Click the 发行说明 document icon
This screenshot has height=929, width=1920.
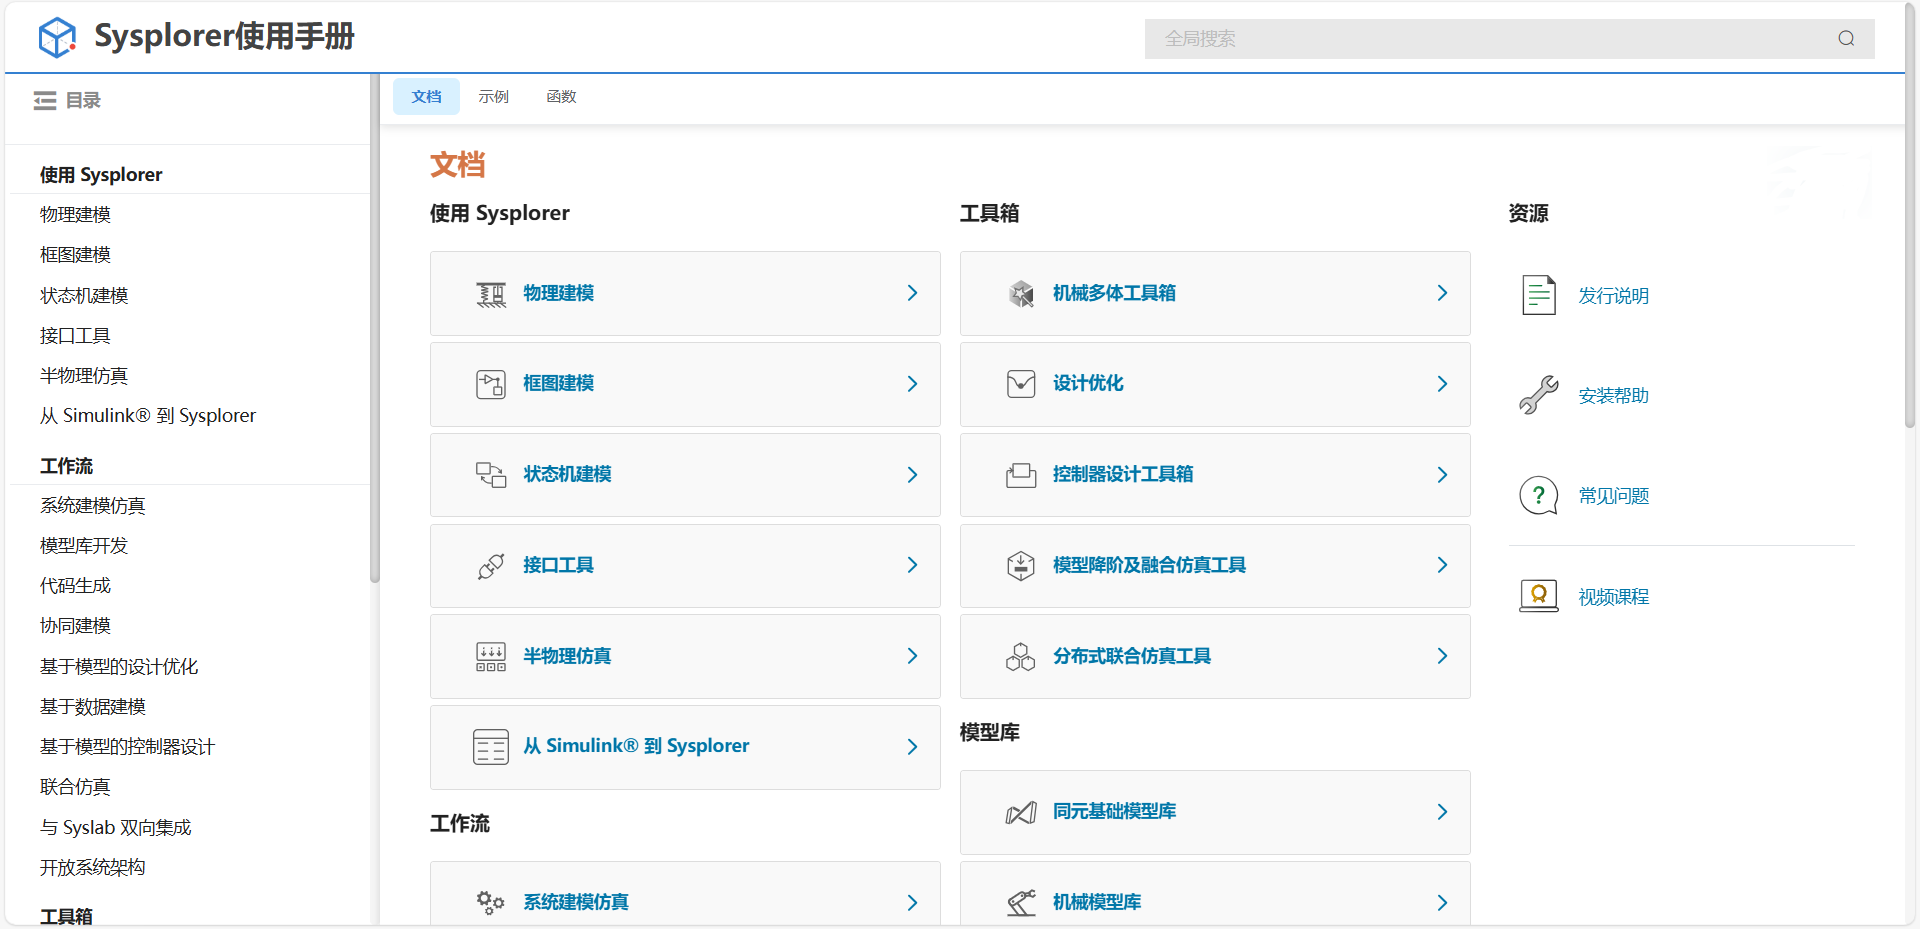pyautogui.click(x=1539, y=295)
